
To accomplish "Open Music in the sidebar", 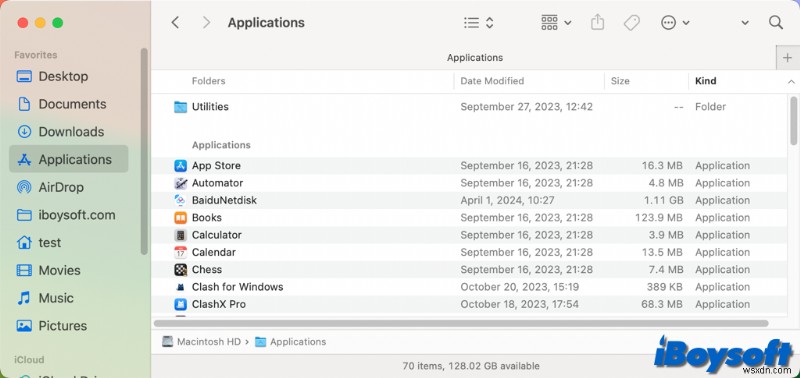I will 68,298.
